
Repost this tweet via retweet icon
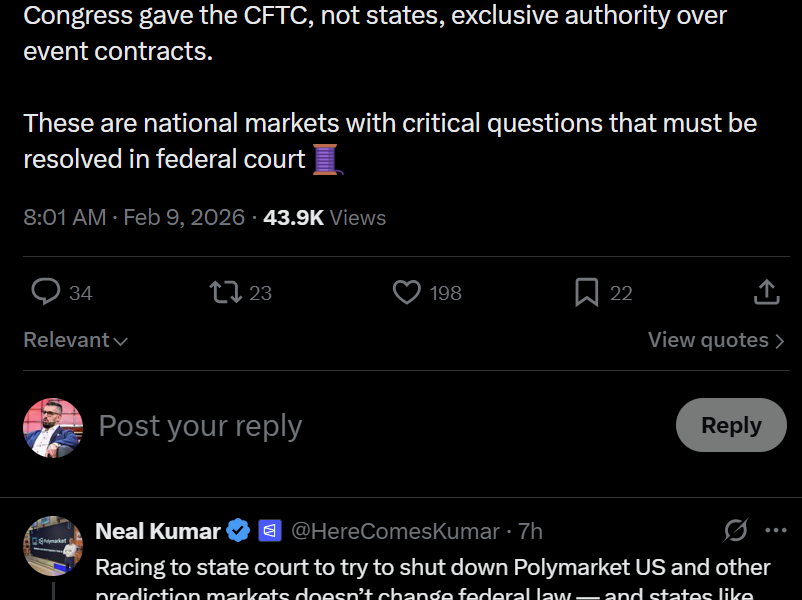(225, 292)
